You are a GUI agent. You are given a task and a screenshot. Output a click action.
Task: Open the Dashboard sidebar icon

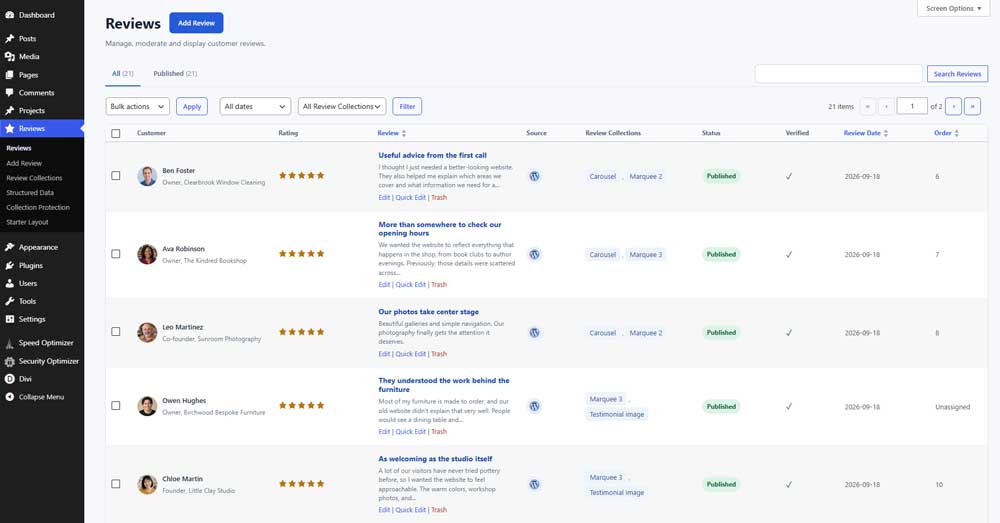[x=10, y=15]
